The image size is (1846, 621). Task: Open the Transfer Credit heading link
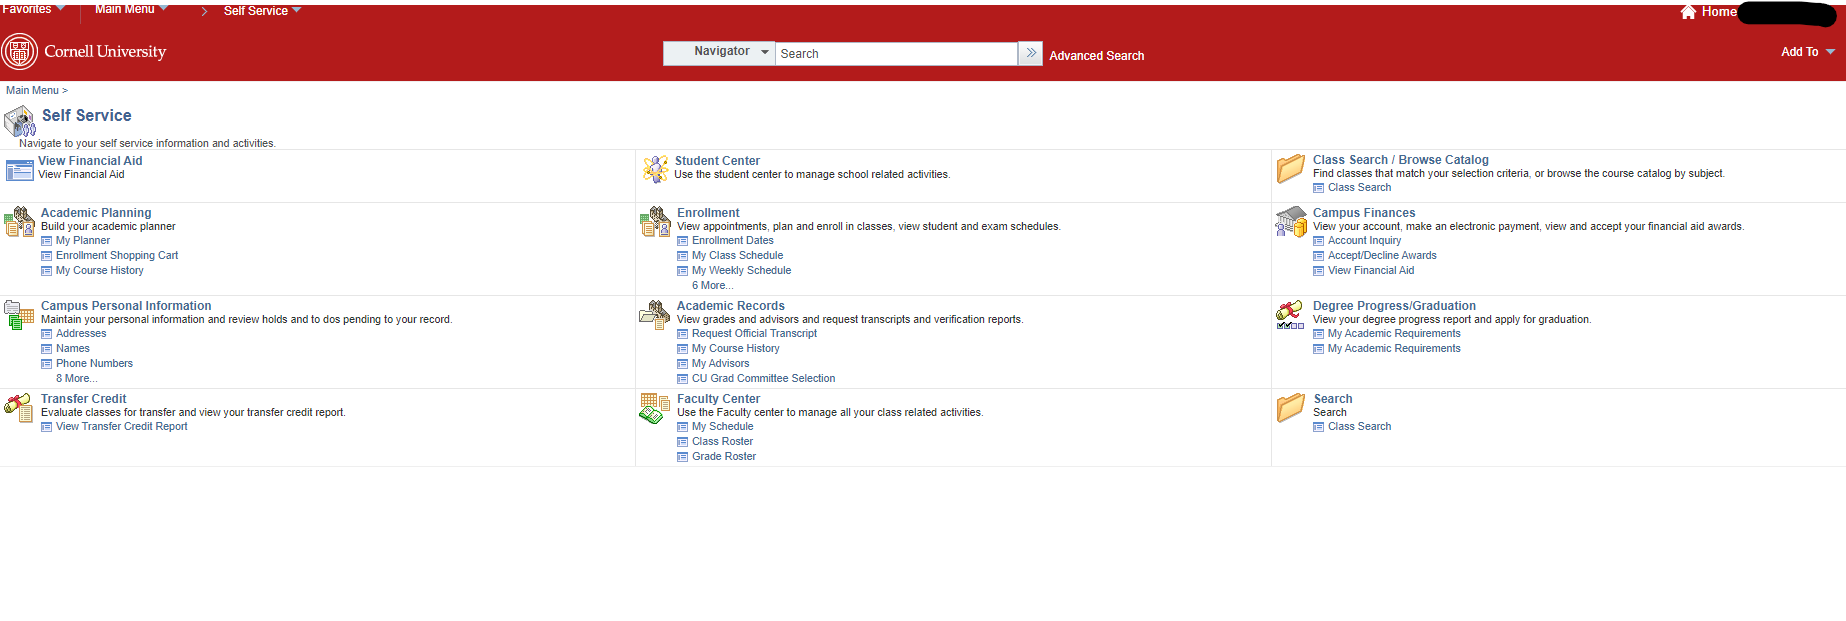point(83,399)
